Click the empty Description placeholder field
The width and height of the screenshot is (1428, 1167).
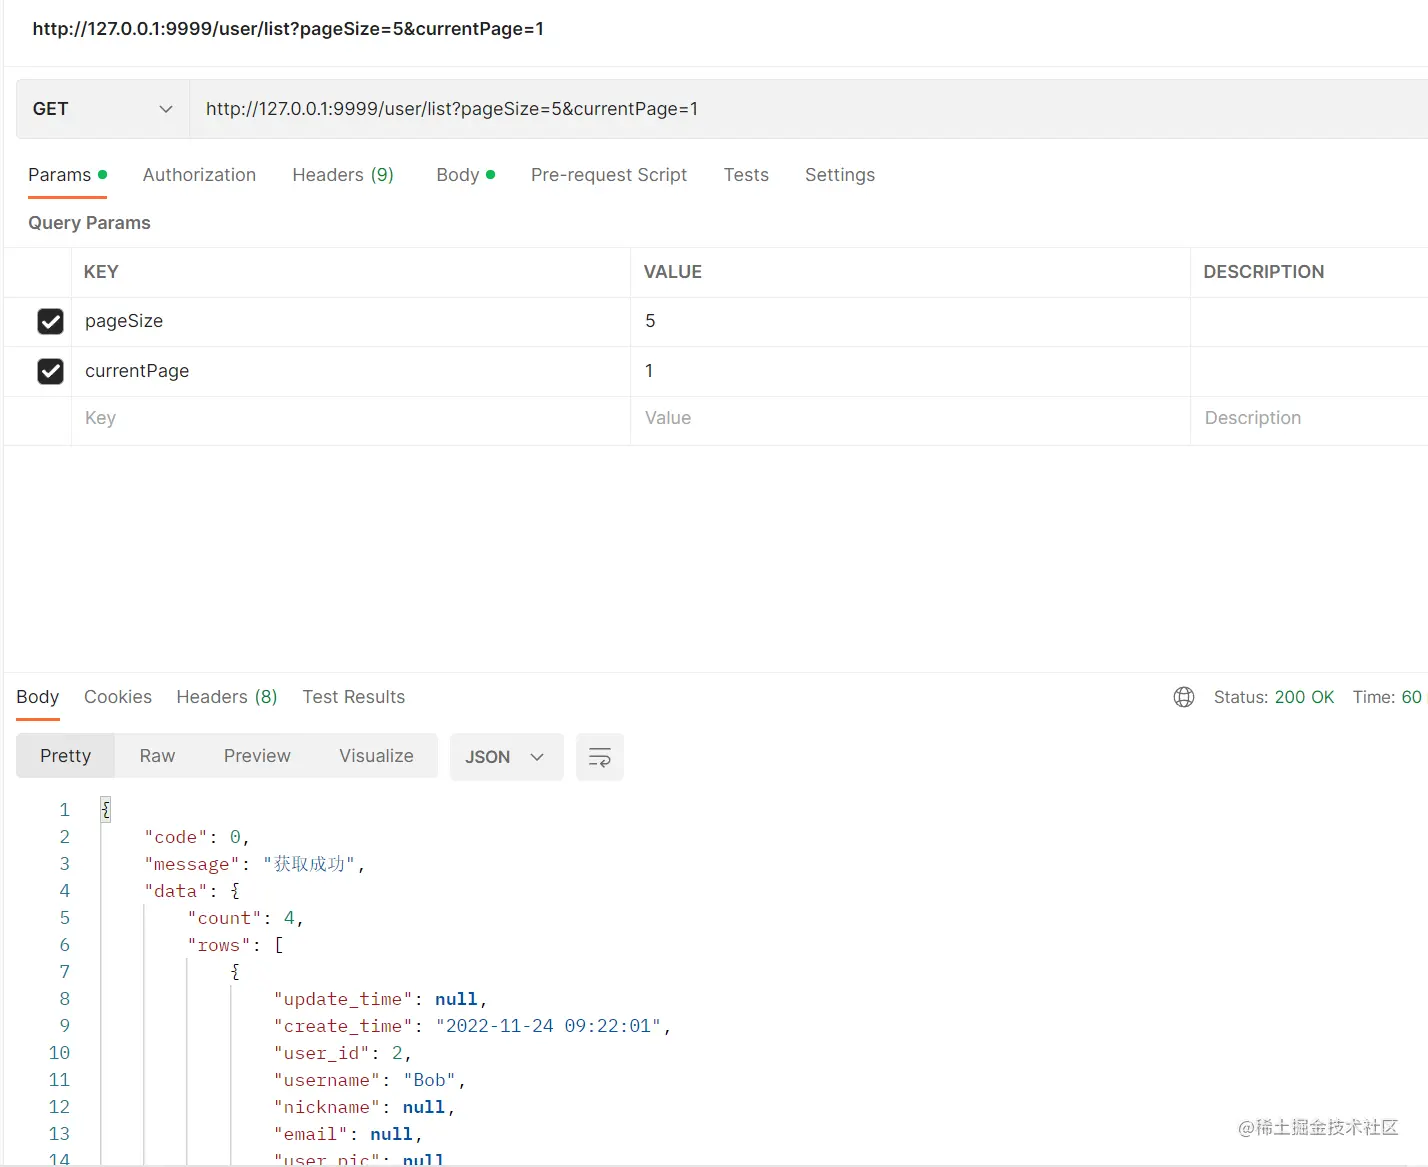[1309, 419]
